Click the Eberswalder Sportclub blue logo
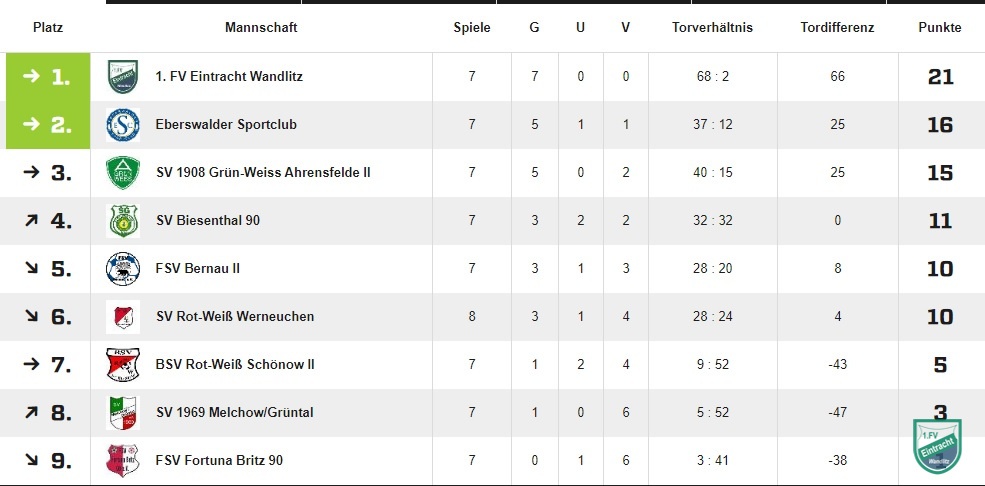 coord(122,124)
